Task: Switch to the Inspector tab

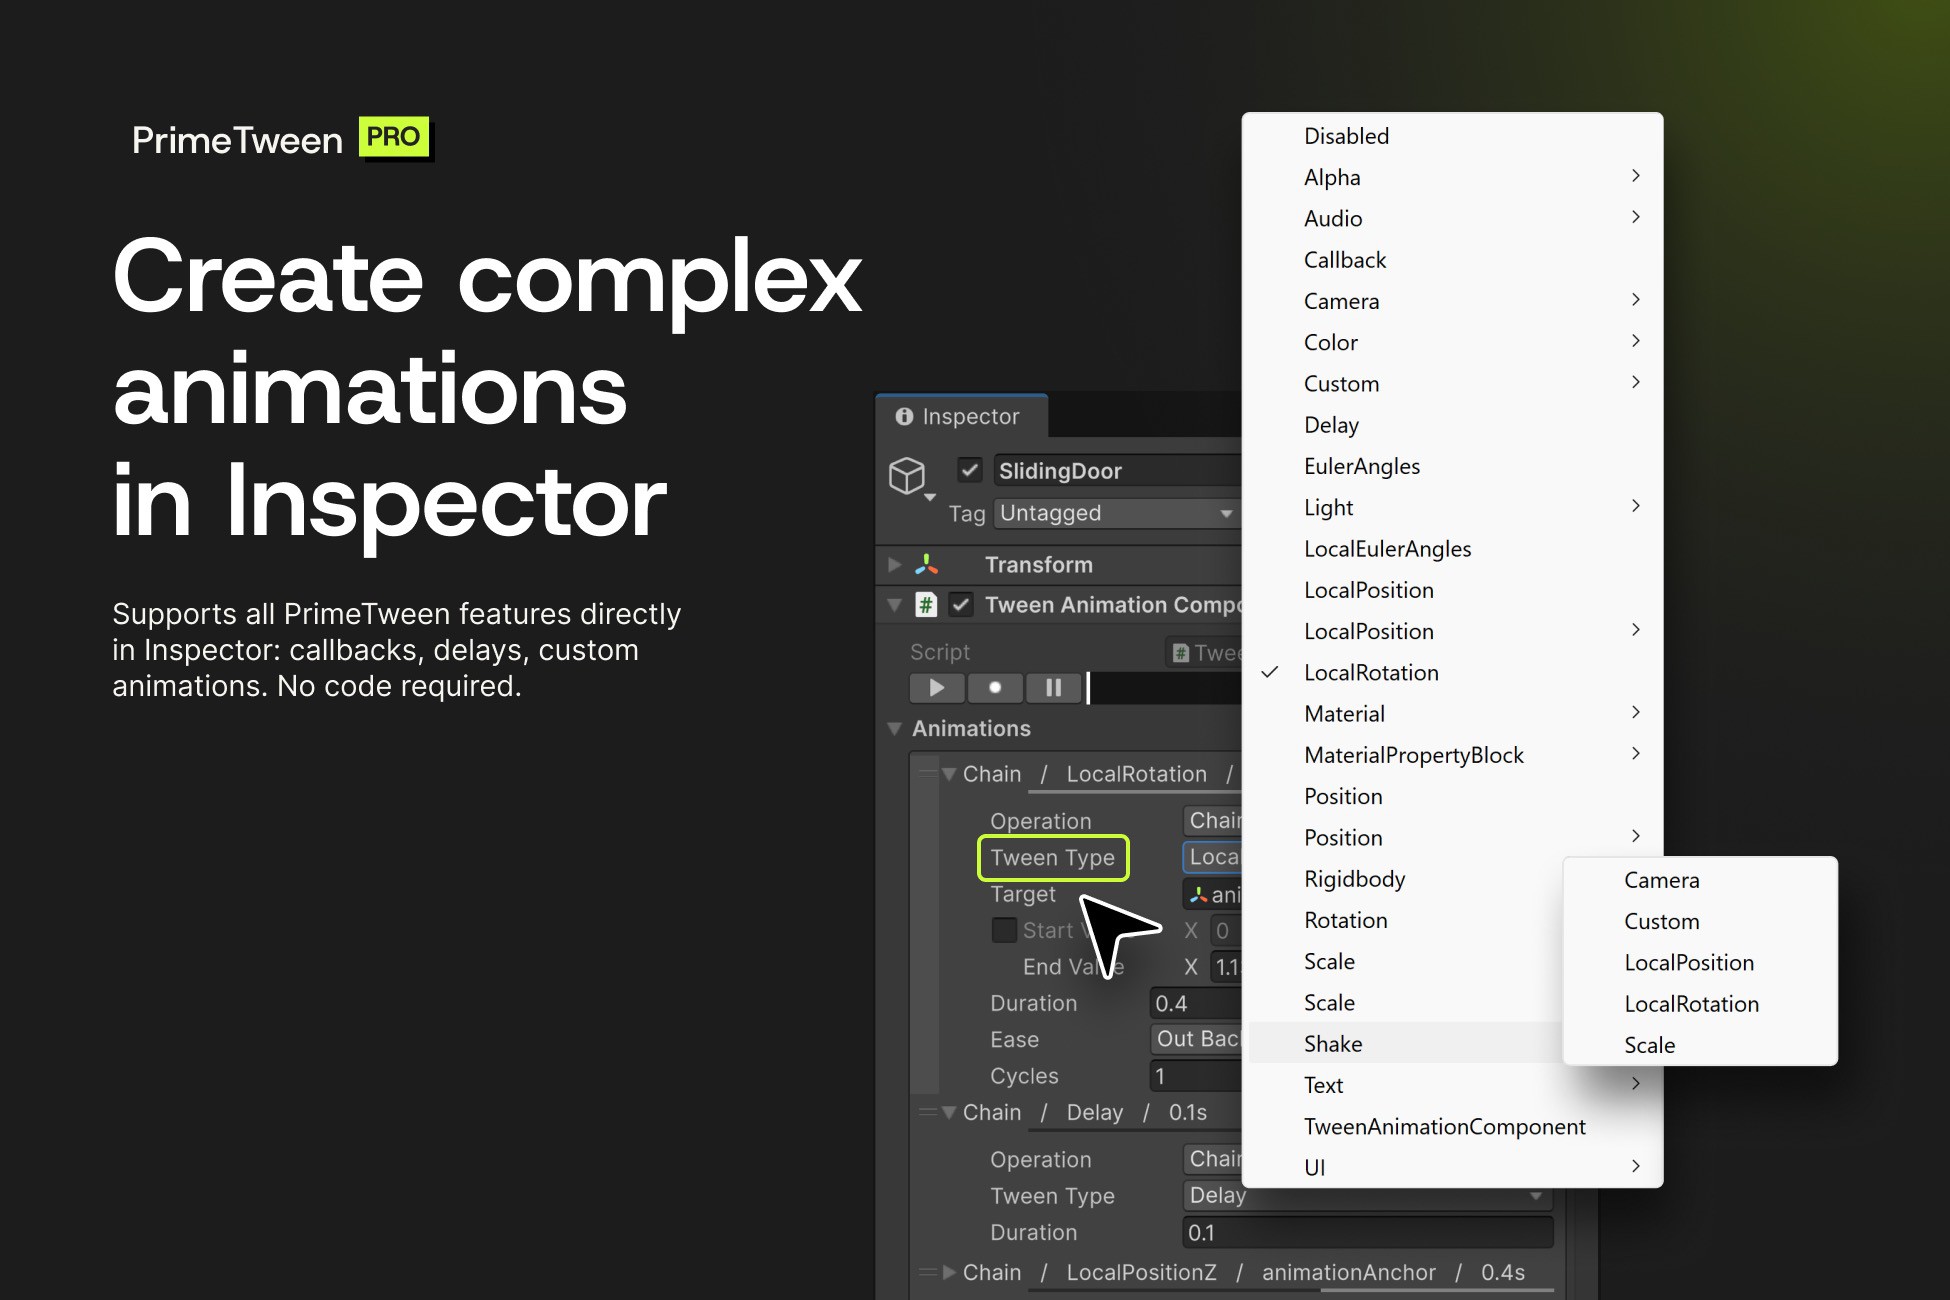Action: pos(961,416)
